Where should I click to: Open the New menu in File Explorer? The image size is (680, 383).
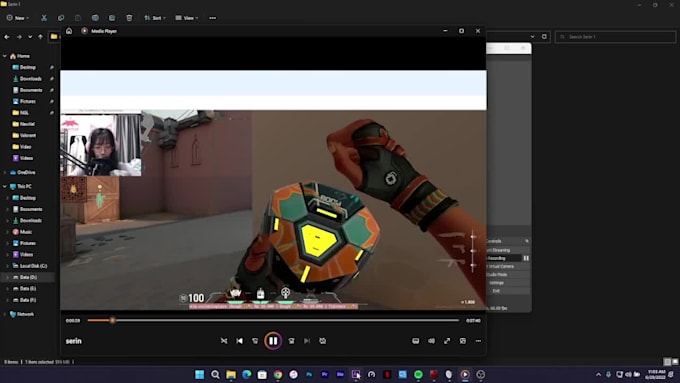tap(18, 18)
